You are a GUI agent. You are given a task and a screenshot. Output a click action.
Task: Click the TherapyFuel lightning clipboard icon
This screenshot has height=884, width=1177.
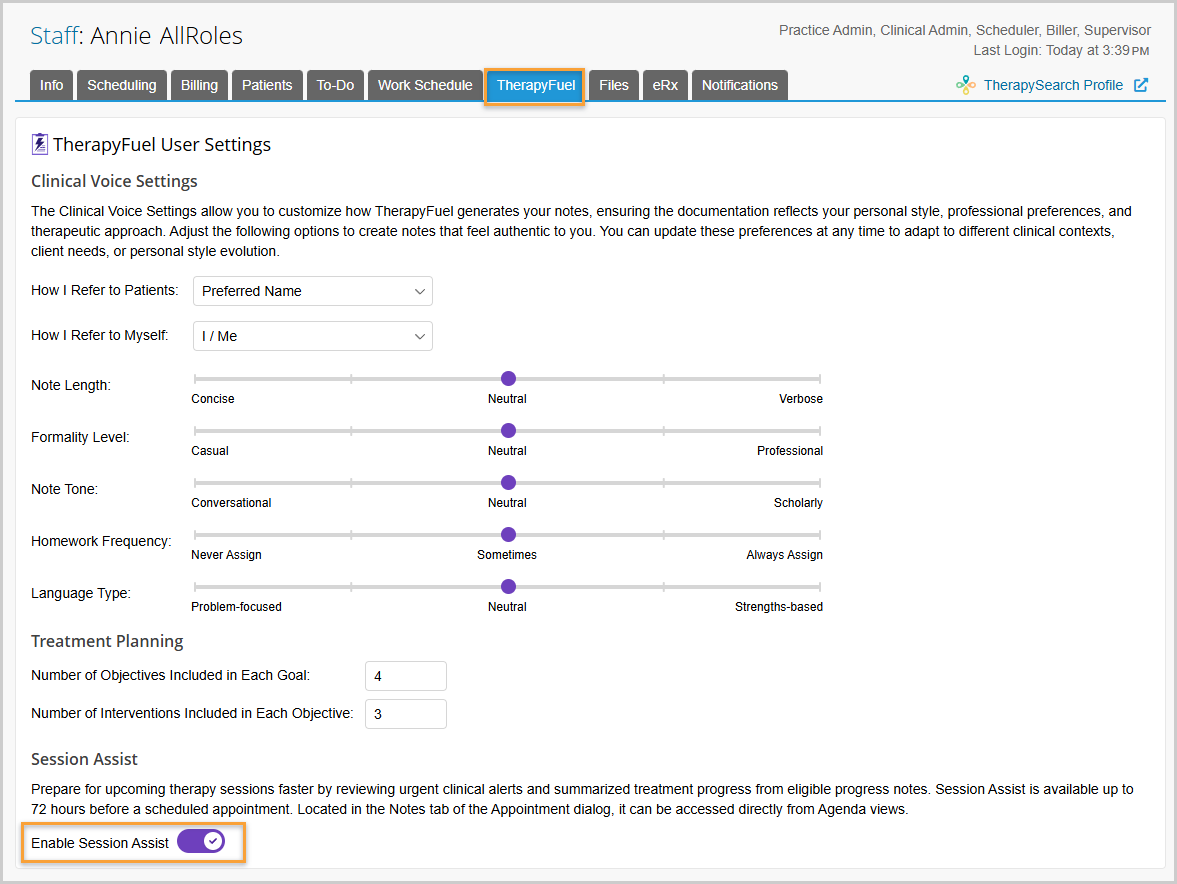[x=40, y=144]
